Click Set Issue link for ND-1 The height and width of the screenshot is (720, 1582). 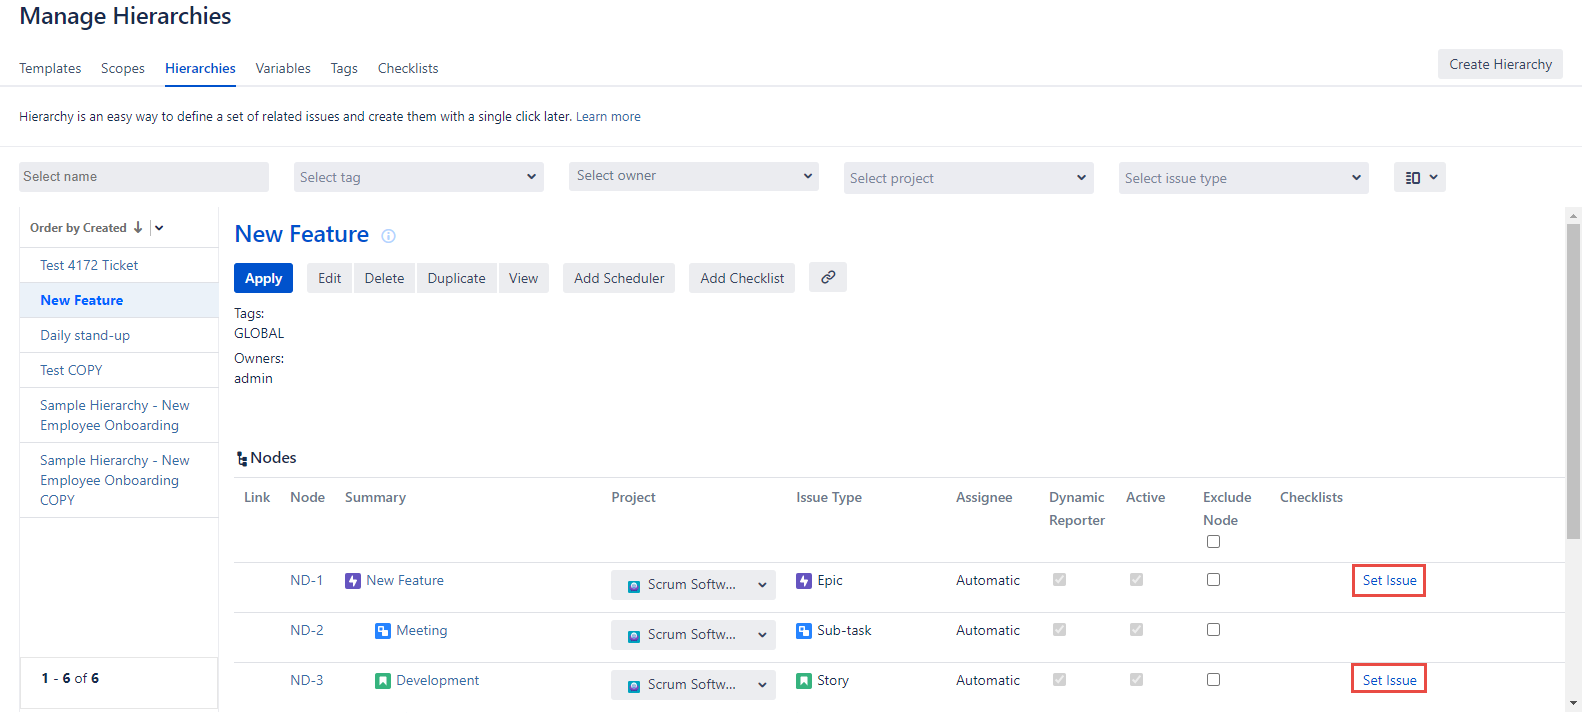[1389, 581]
